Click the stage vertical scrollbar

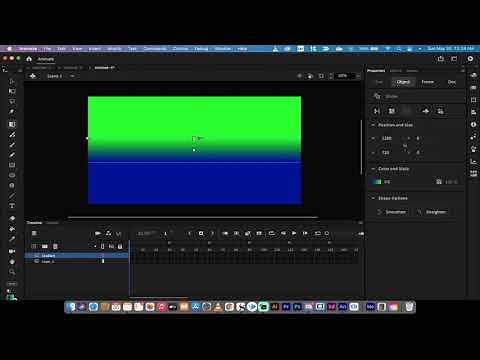point(361,147)
